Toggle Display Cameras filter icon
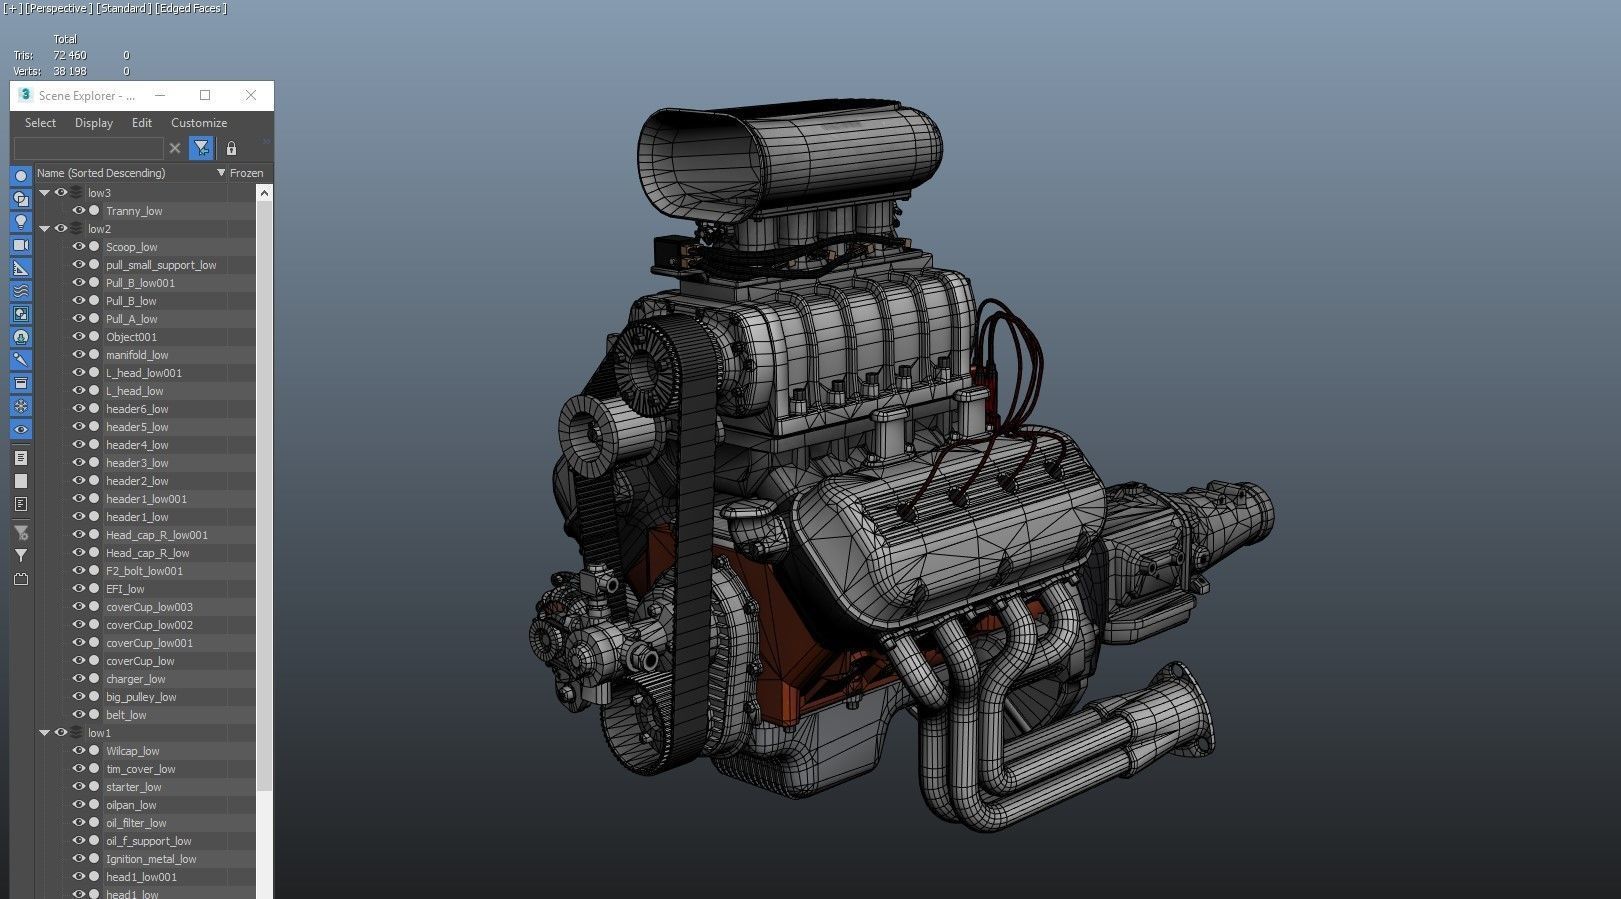 (x=21, y=245)
